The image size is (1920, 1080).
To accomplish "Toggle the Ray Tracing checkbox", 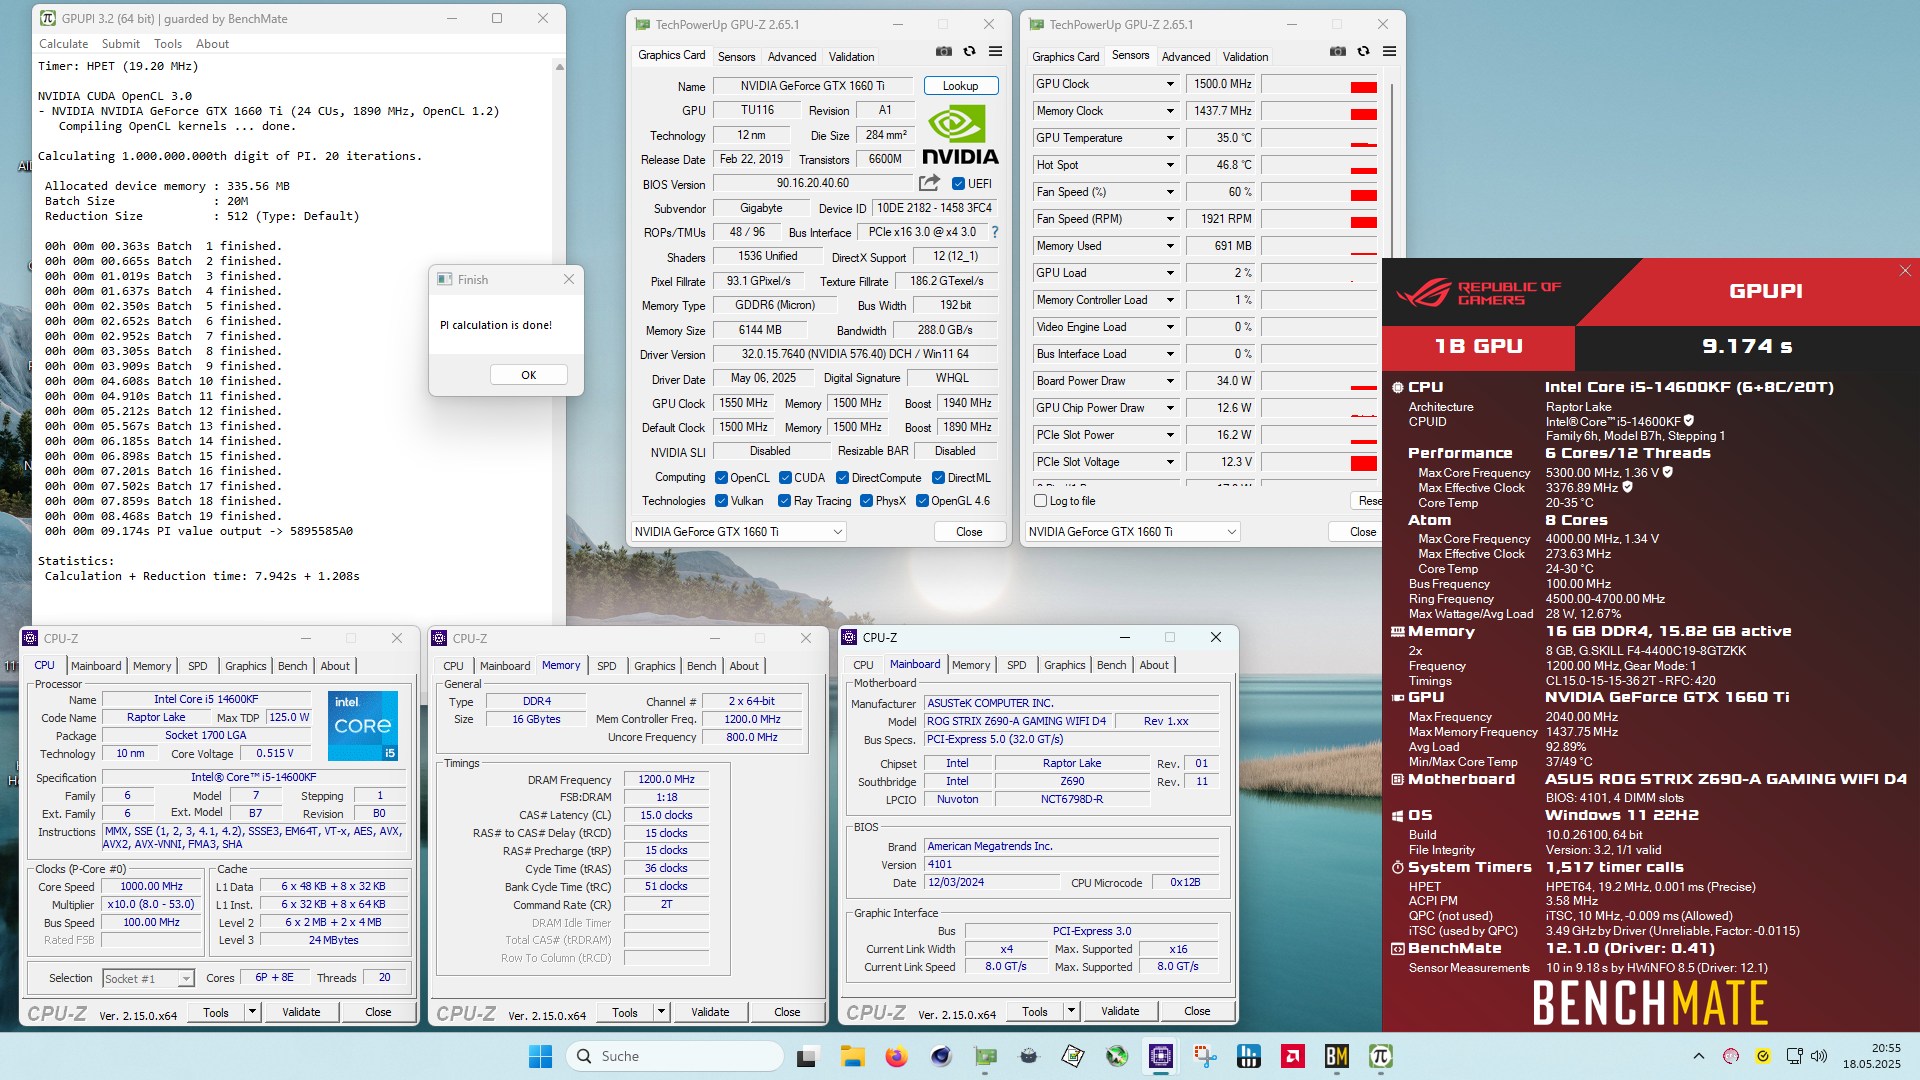I will click(x=784, y=501).
